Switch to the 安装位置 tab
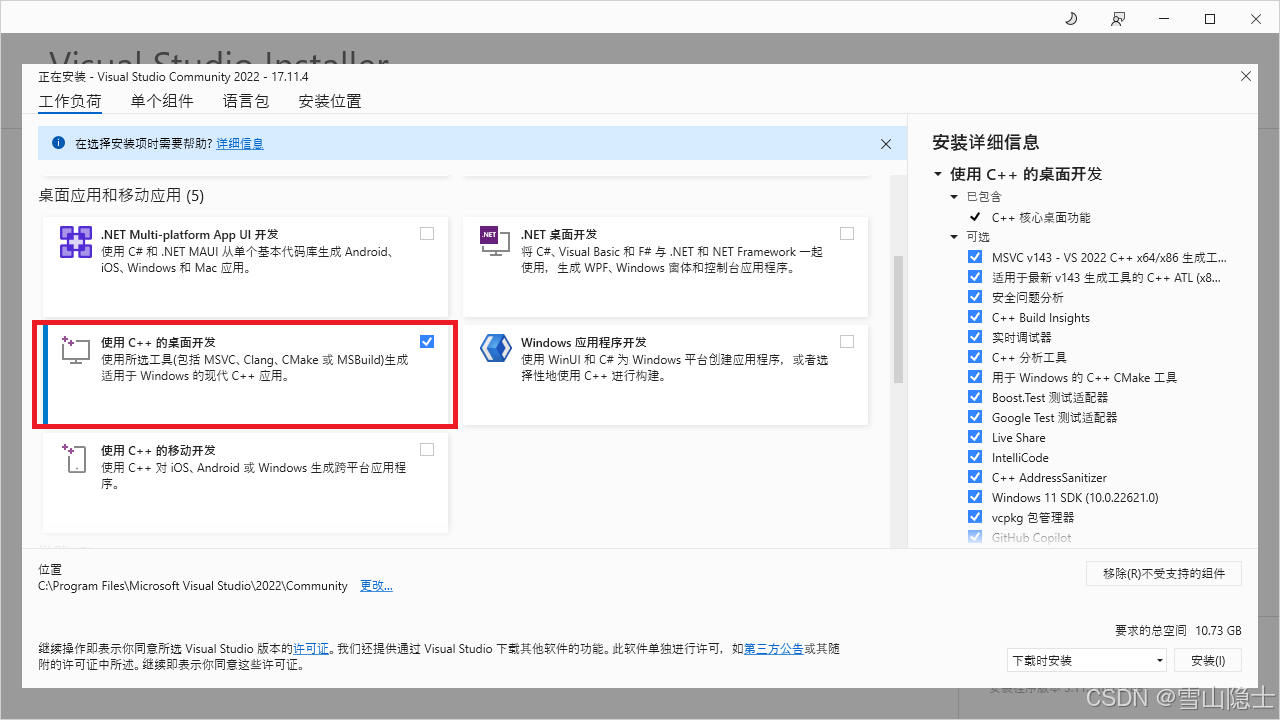 point(330,101)
